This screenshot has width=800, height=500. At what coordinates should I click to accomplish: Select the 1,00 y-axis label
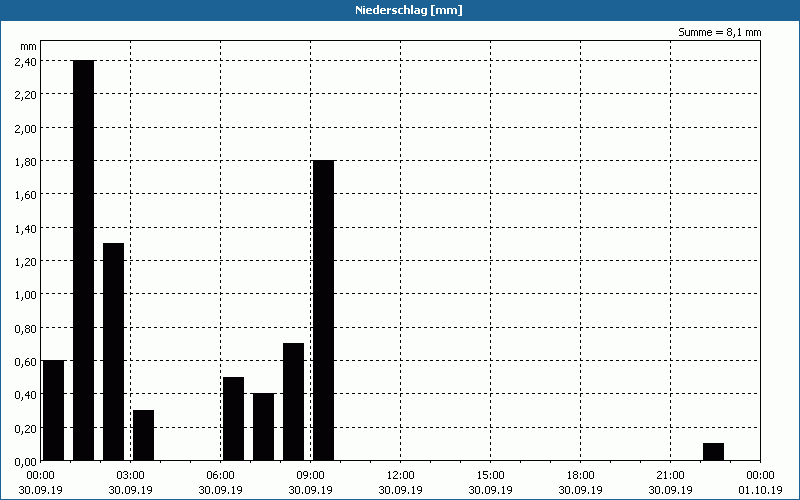[x=26, y=294]
